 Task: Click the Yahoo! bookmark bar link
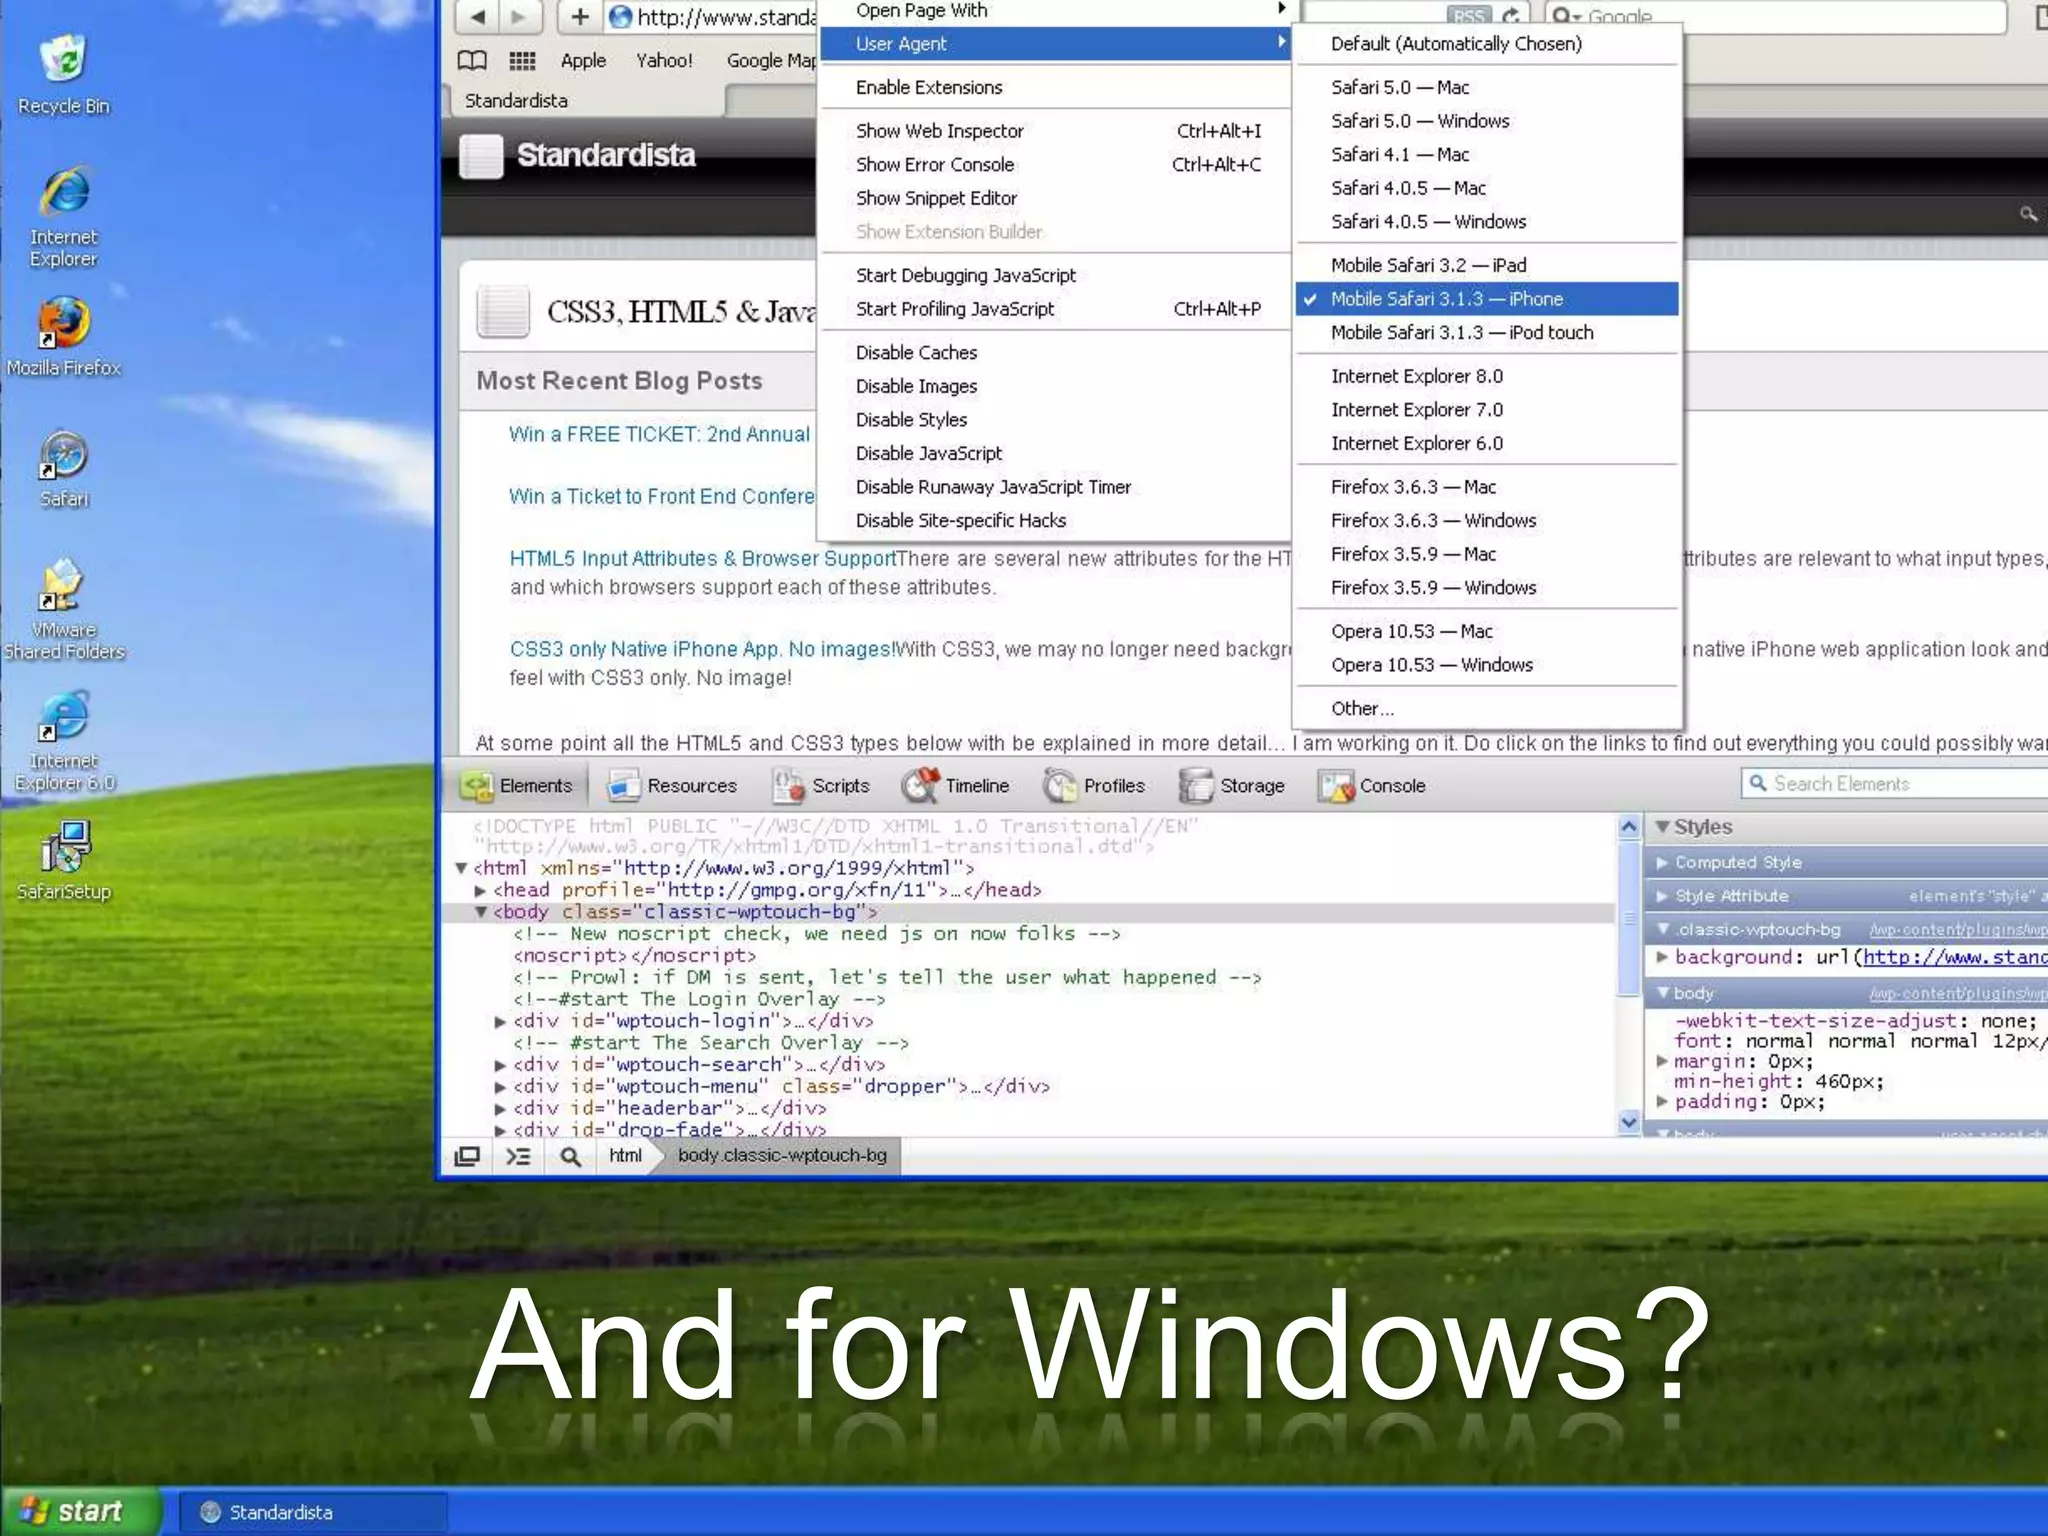tap(664, 61)
